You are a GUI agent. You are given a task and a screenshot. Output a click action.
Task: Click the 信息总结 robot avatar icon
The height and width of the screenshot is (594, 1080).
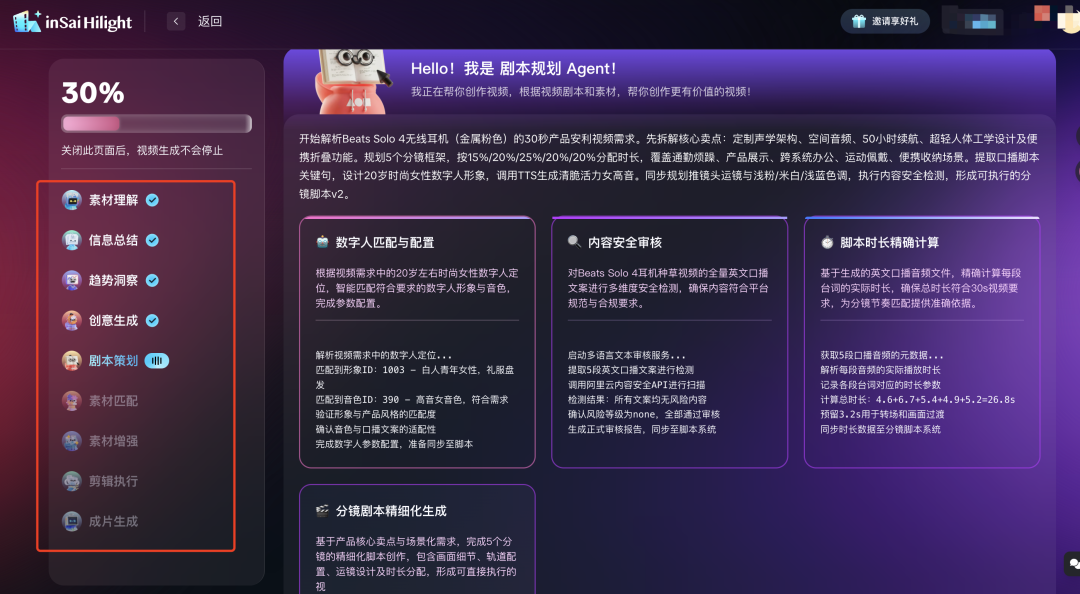pyautogui.click(x=71, y=240)
